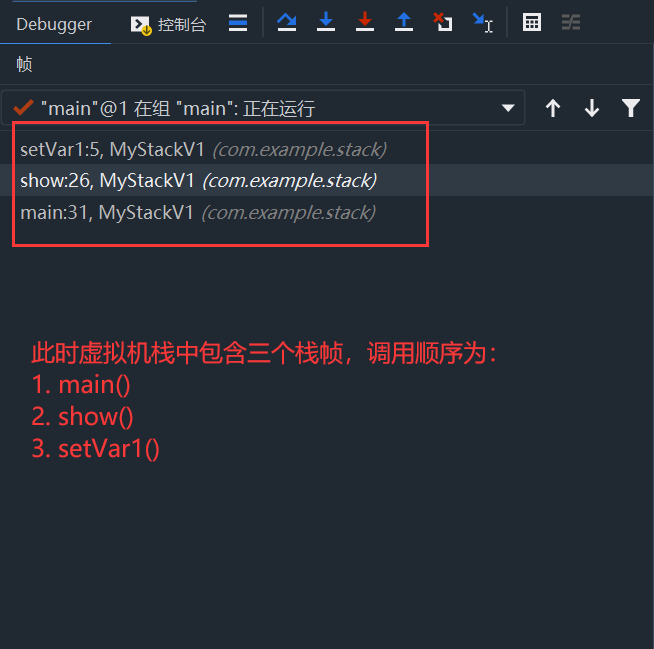Click the Drop Frame icon
Viewport: 654px width, 649px height.
[443, 23]
